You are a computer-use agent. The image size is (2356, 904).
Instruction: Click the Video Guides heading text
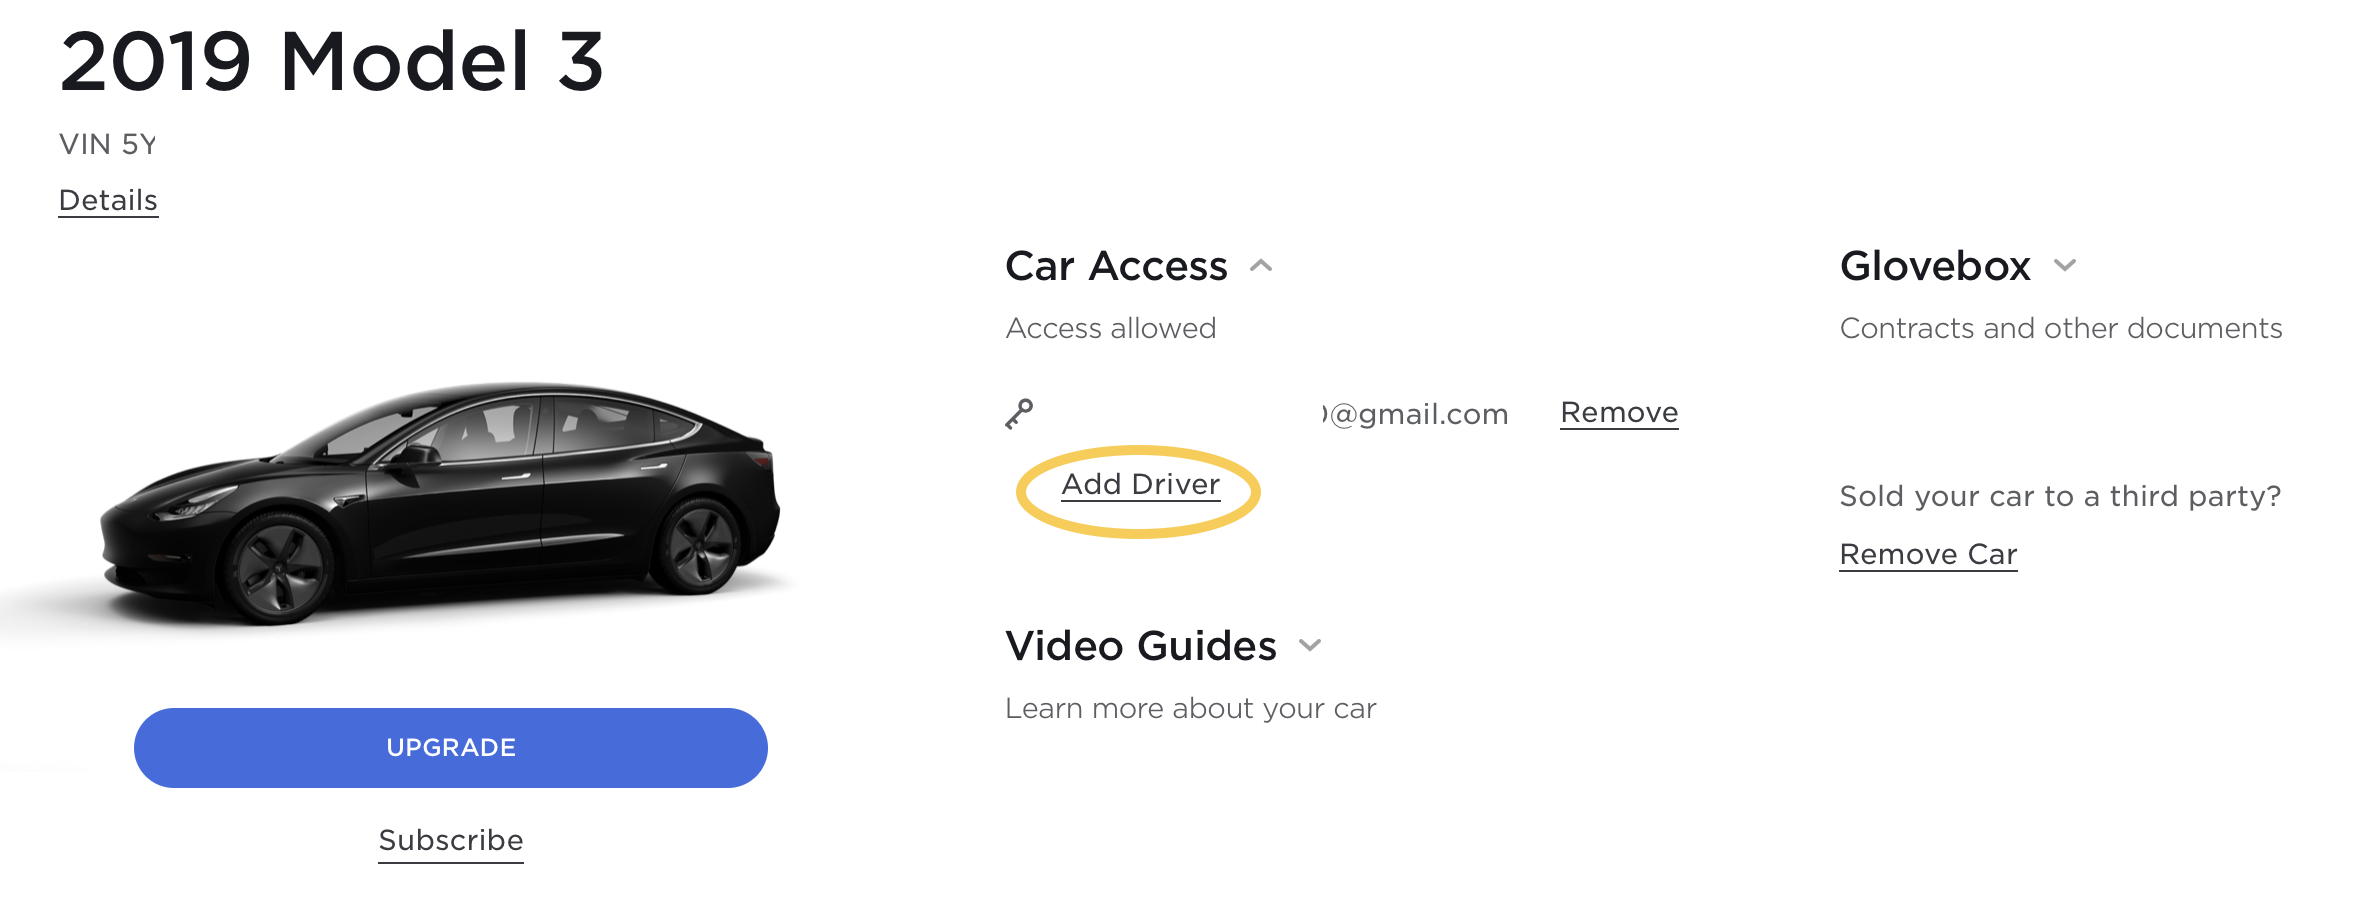tap(1141, 647)
